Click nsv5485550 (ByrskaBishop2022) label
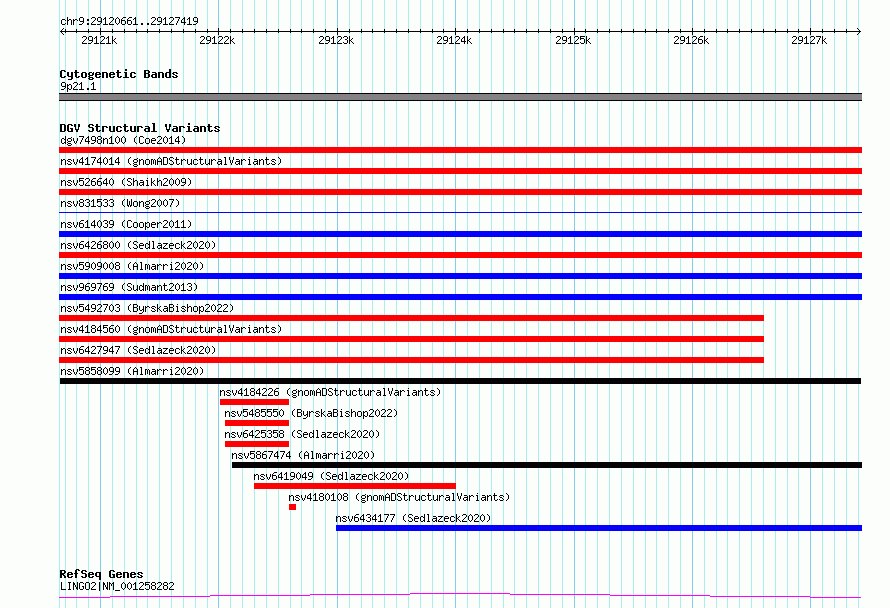The image size is (890, 608). (x=311, y=413)
